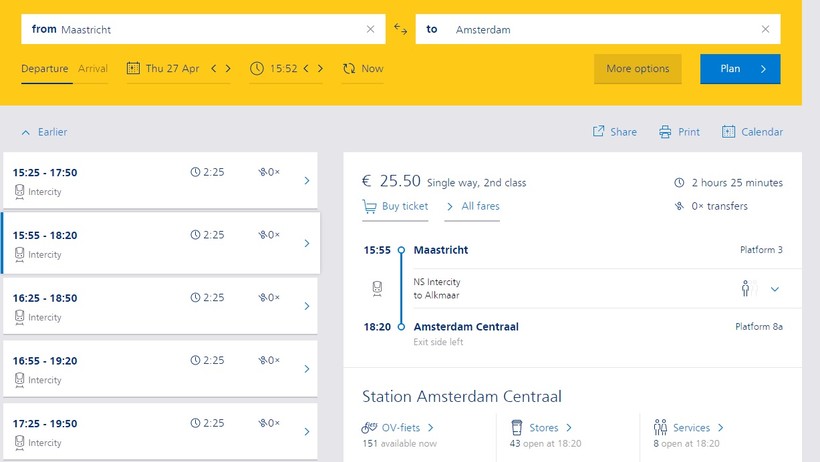Switch to the Arrival tab
The width and height of the screenshot is (820, 462).
tap(93, 69)
